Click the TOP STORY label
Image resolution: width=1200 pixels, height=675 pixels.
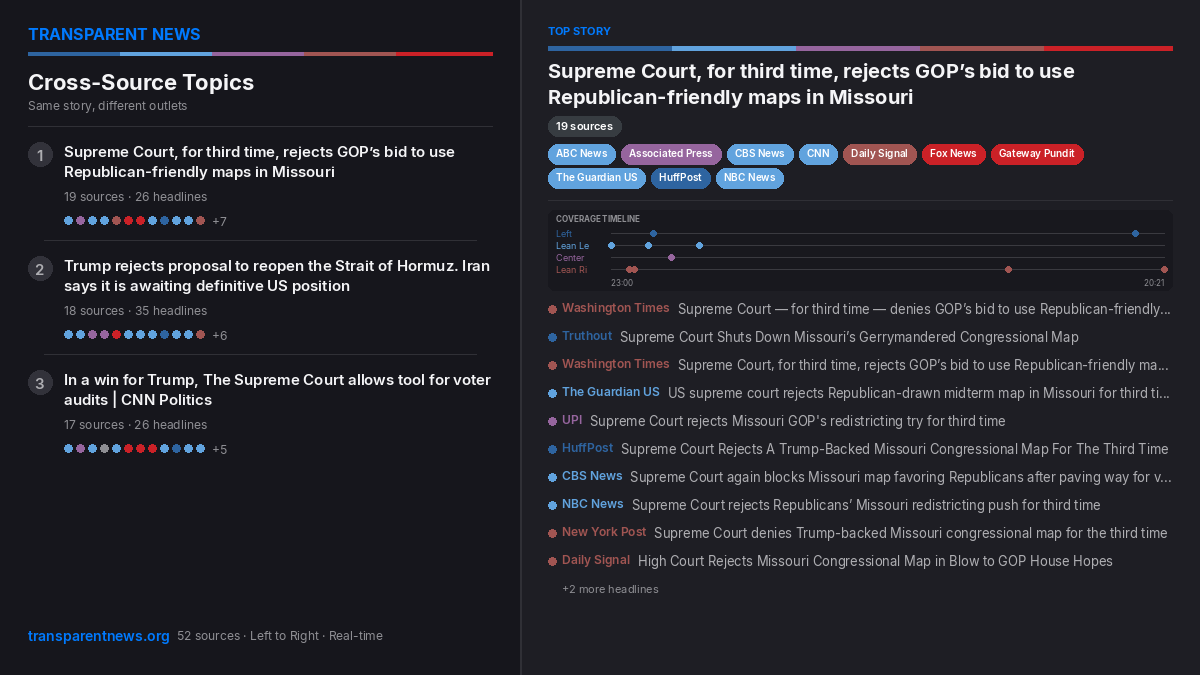pyautogui.click(x=579, y=32)
